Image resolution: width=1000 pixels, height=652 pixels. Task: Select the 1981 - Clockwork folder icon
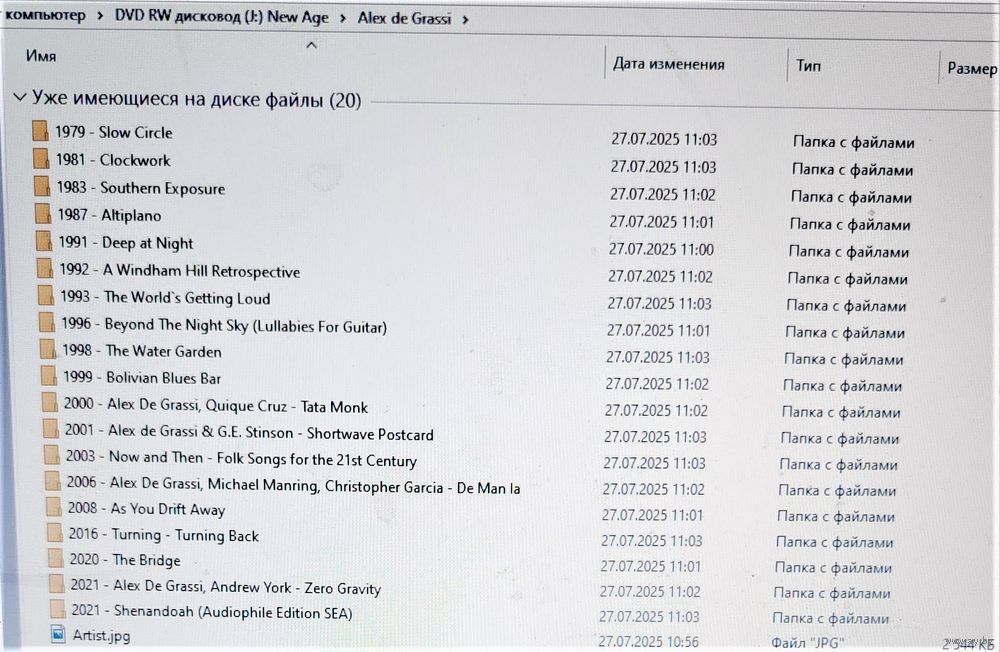41,158
